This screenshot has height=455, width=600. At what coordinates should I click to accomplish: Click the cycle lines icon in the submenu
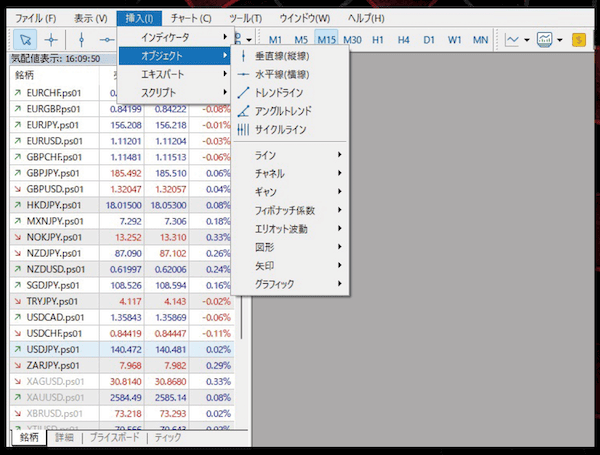[x=243, y=130]
